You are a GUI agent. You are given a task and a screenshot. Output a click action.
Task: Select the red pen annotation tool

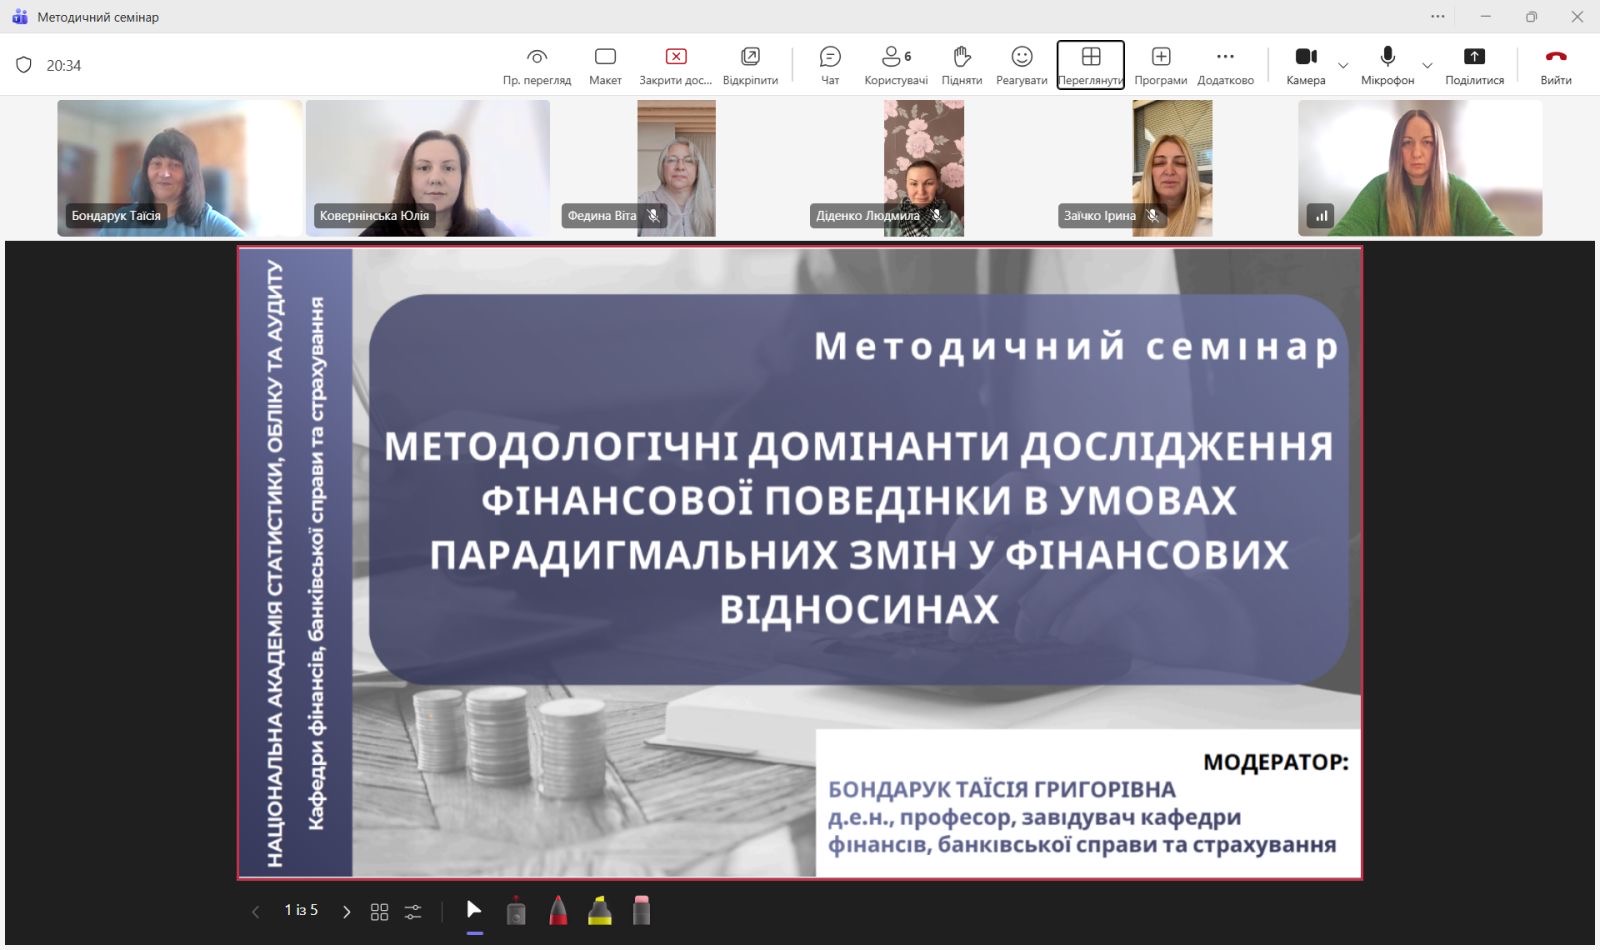558,911
